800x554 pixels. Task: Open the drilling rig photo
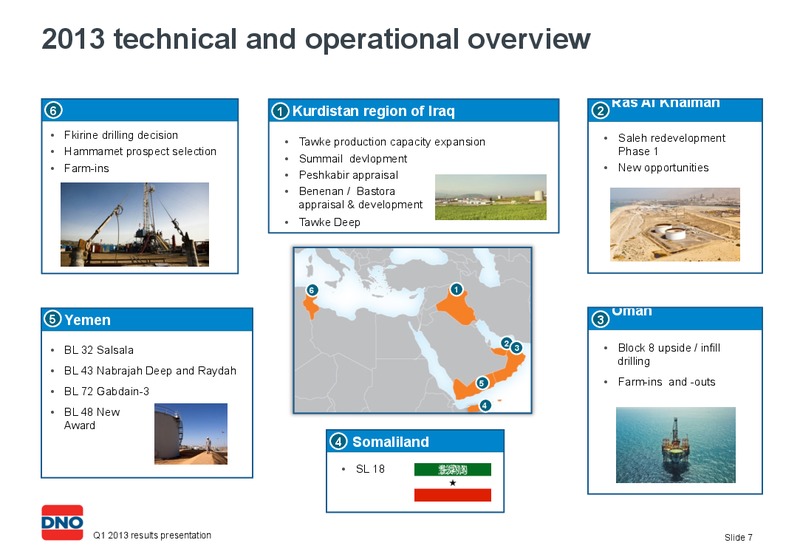point(135,224)
